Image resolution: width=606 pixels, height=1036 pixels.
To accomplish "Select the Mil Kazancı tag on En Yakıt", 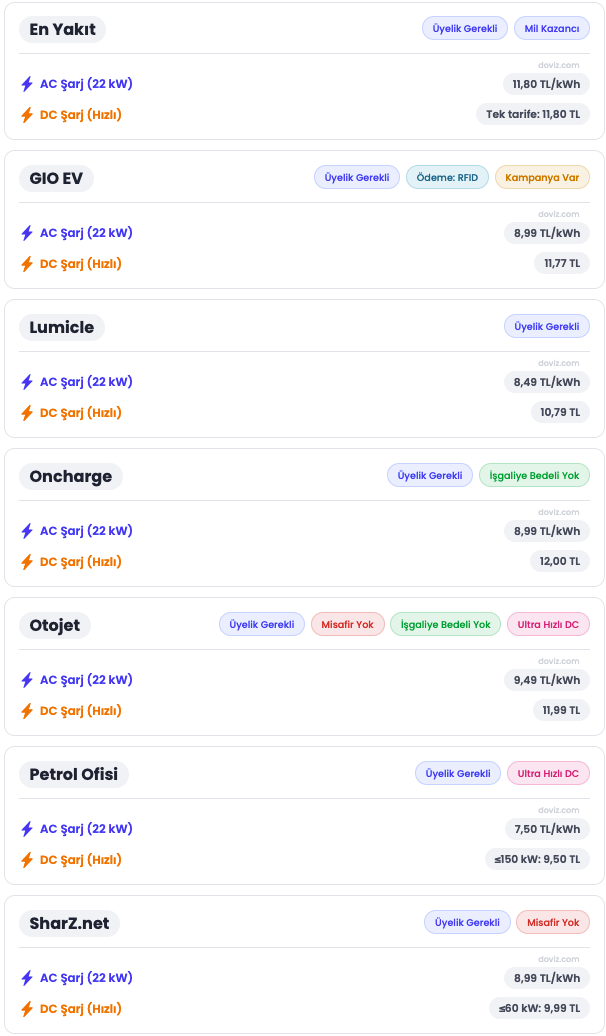I will [552, 29].
